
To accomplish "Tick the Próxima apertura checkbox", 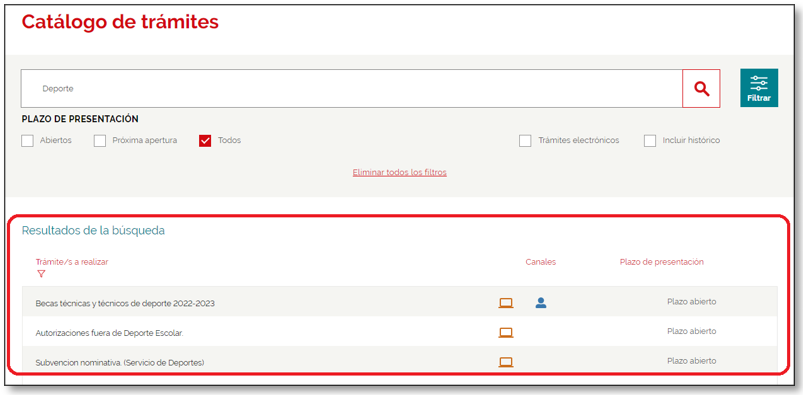I will click(x=100, y=141).
